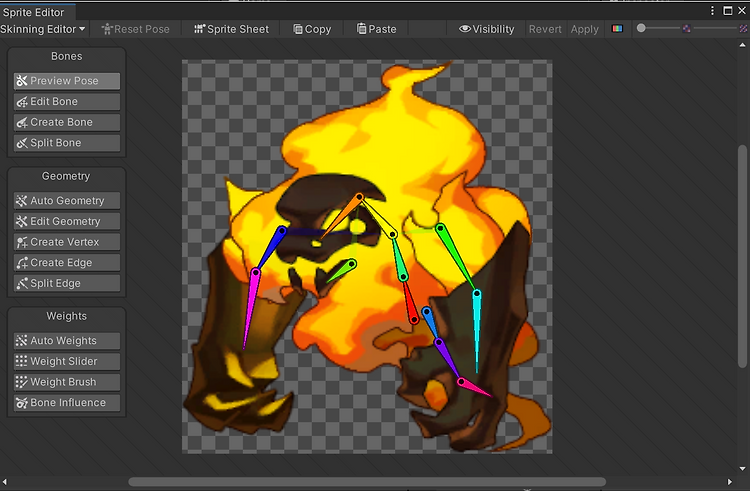Click Reset Pose in toolbar
This screenshot has height=491, width=750.
coord(135,29)
